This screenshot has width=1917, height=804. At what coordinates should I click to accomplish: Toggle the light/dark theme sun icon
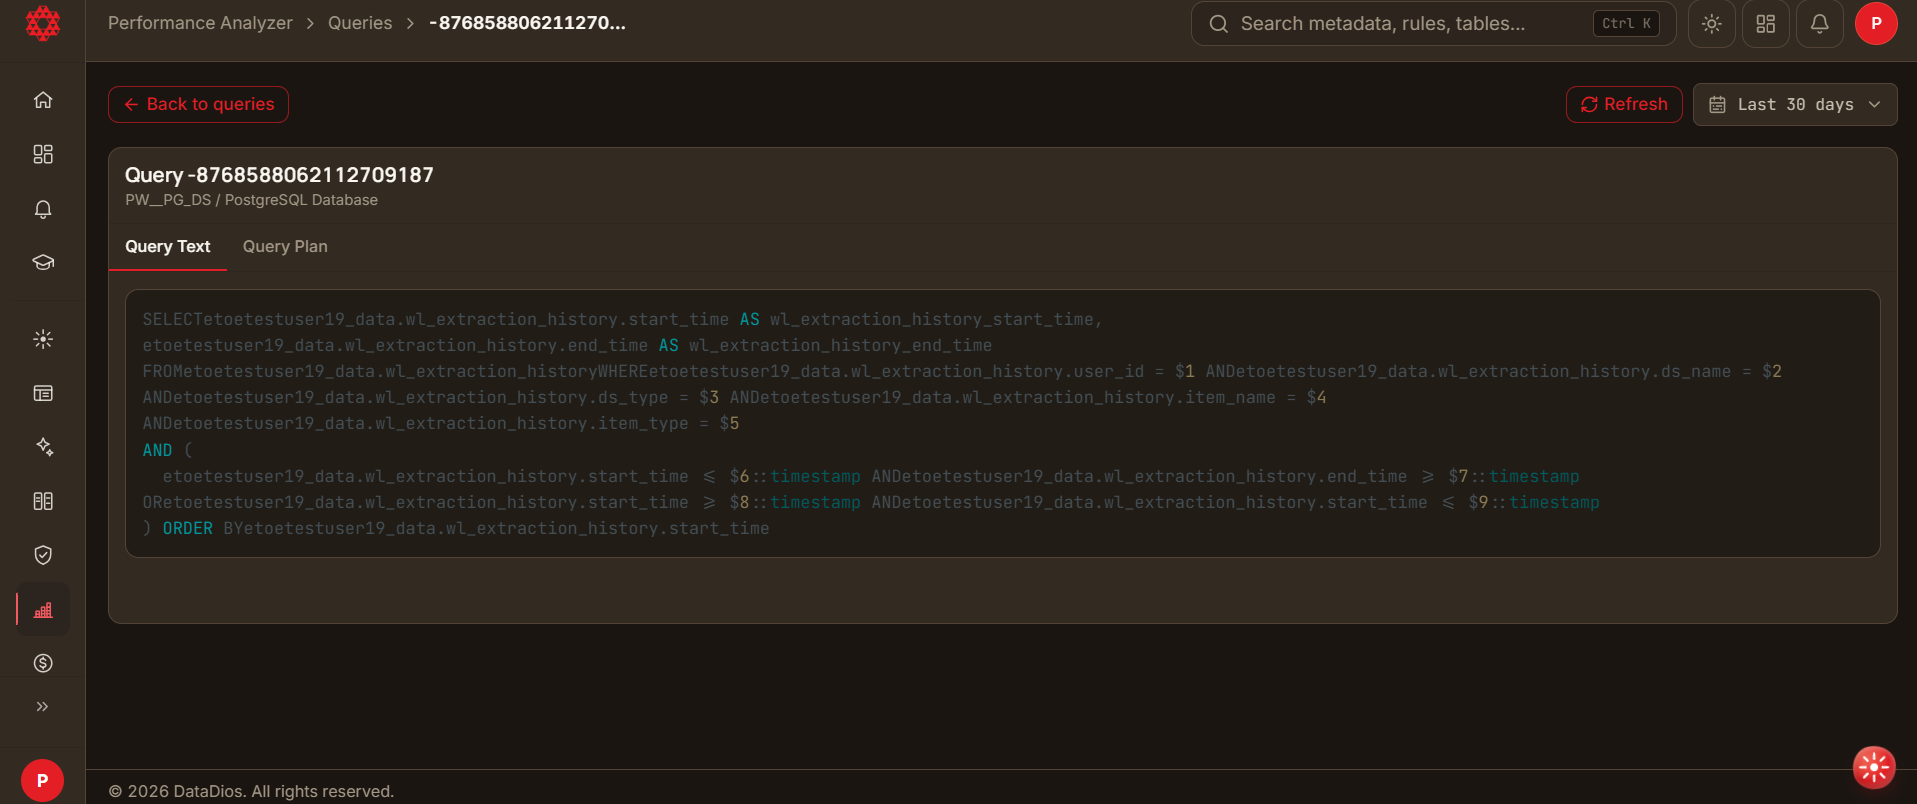(x=1712, y=24)
